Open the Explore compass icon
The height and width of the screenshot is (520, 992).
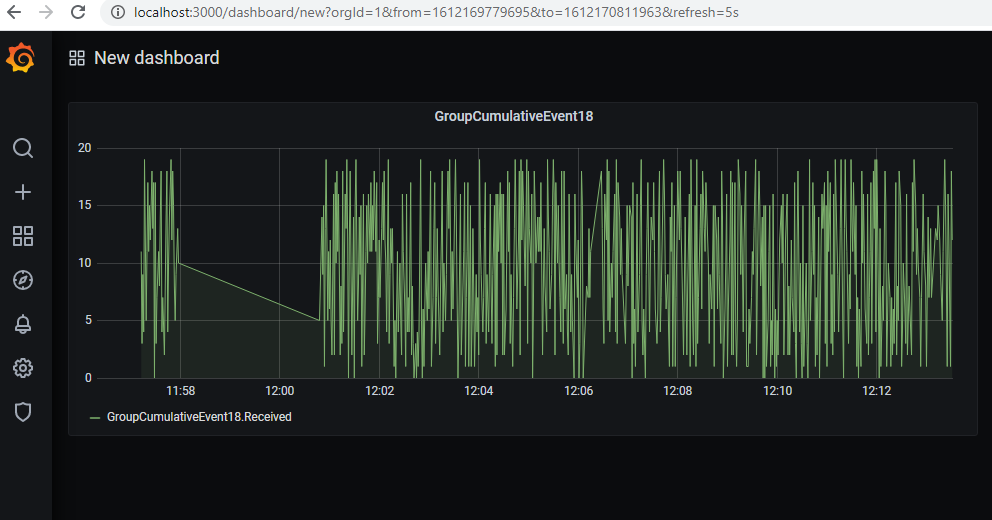[x=23, y=280]
